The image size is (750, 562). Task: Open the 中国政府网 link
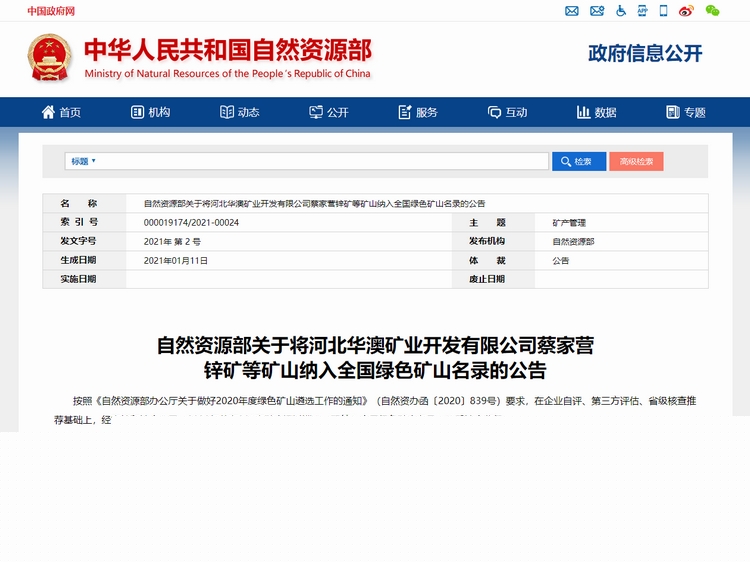point(51,11)
